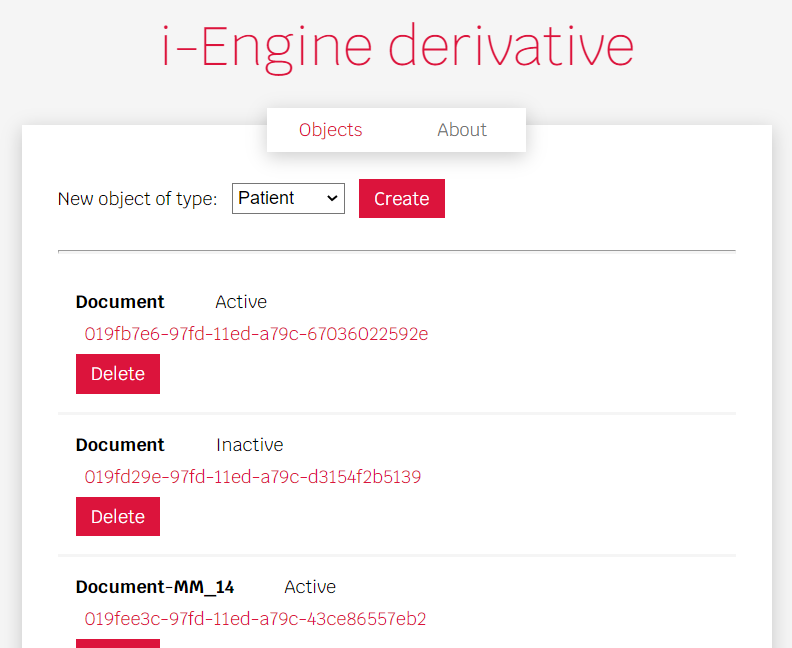Image resolution: width=792 pixels, height=648 pixels.
Task: Click the Active status of first Document
Action: tap(241, 302)
